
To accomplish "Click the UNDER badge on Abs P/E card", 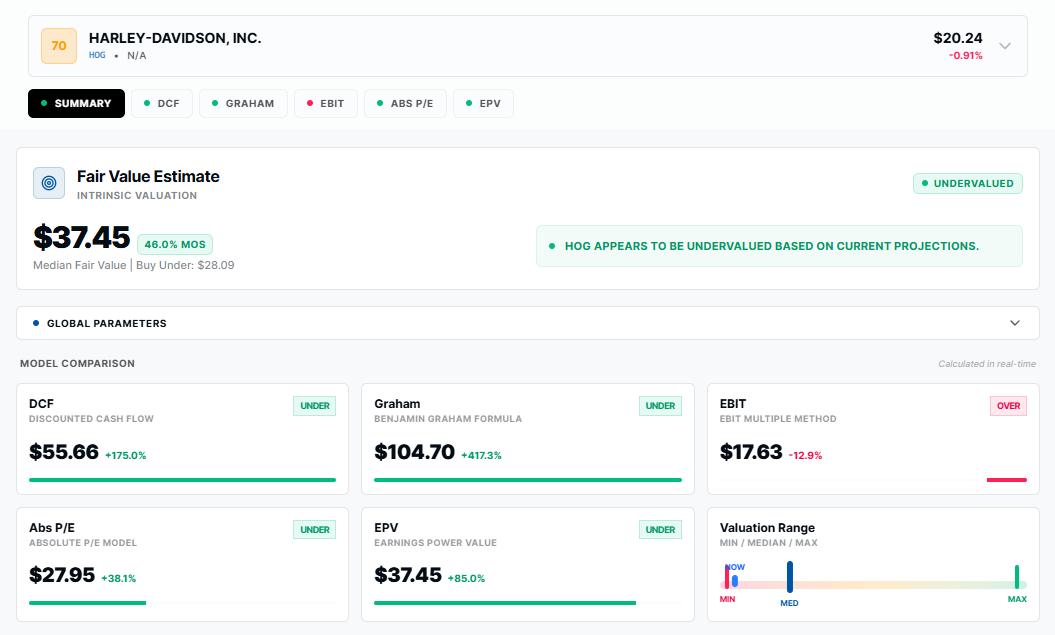I will (x=314, y=529).
